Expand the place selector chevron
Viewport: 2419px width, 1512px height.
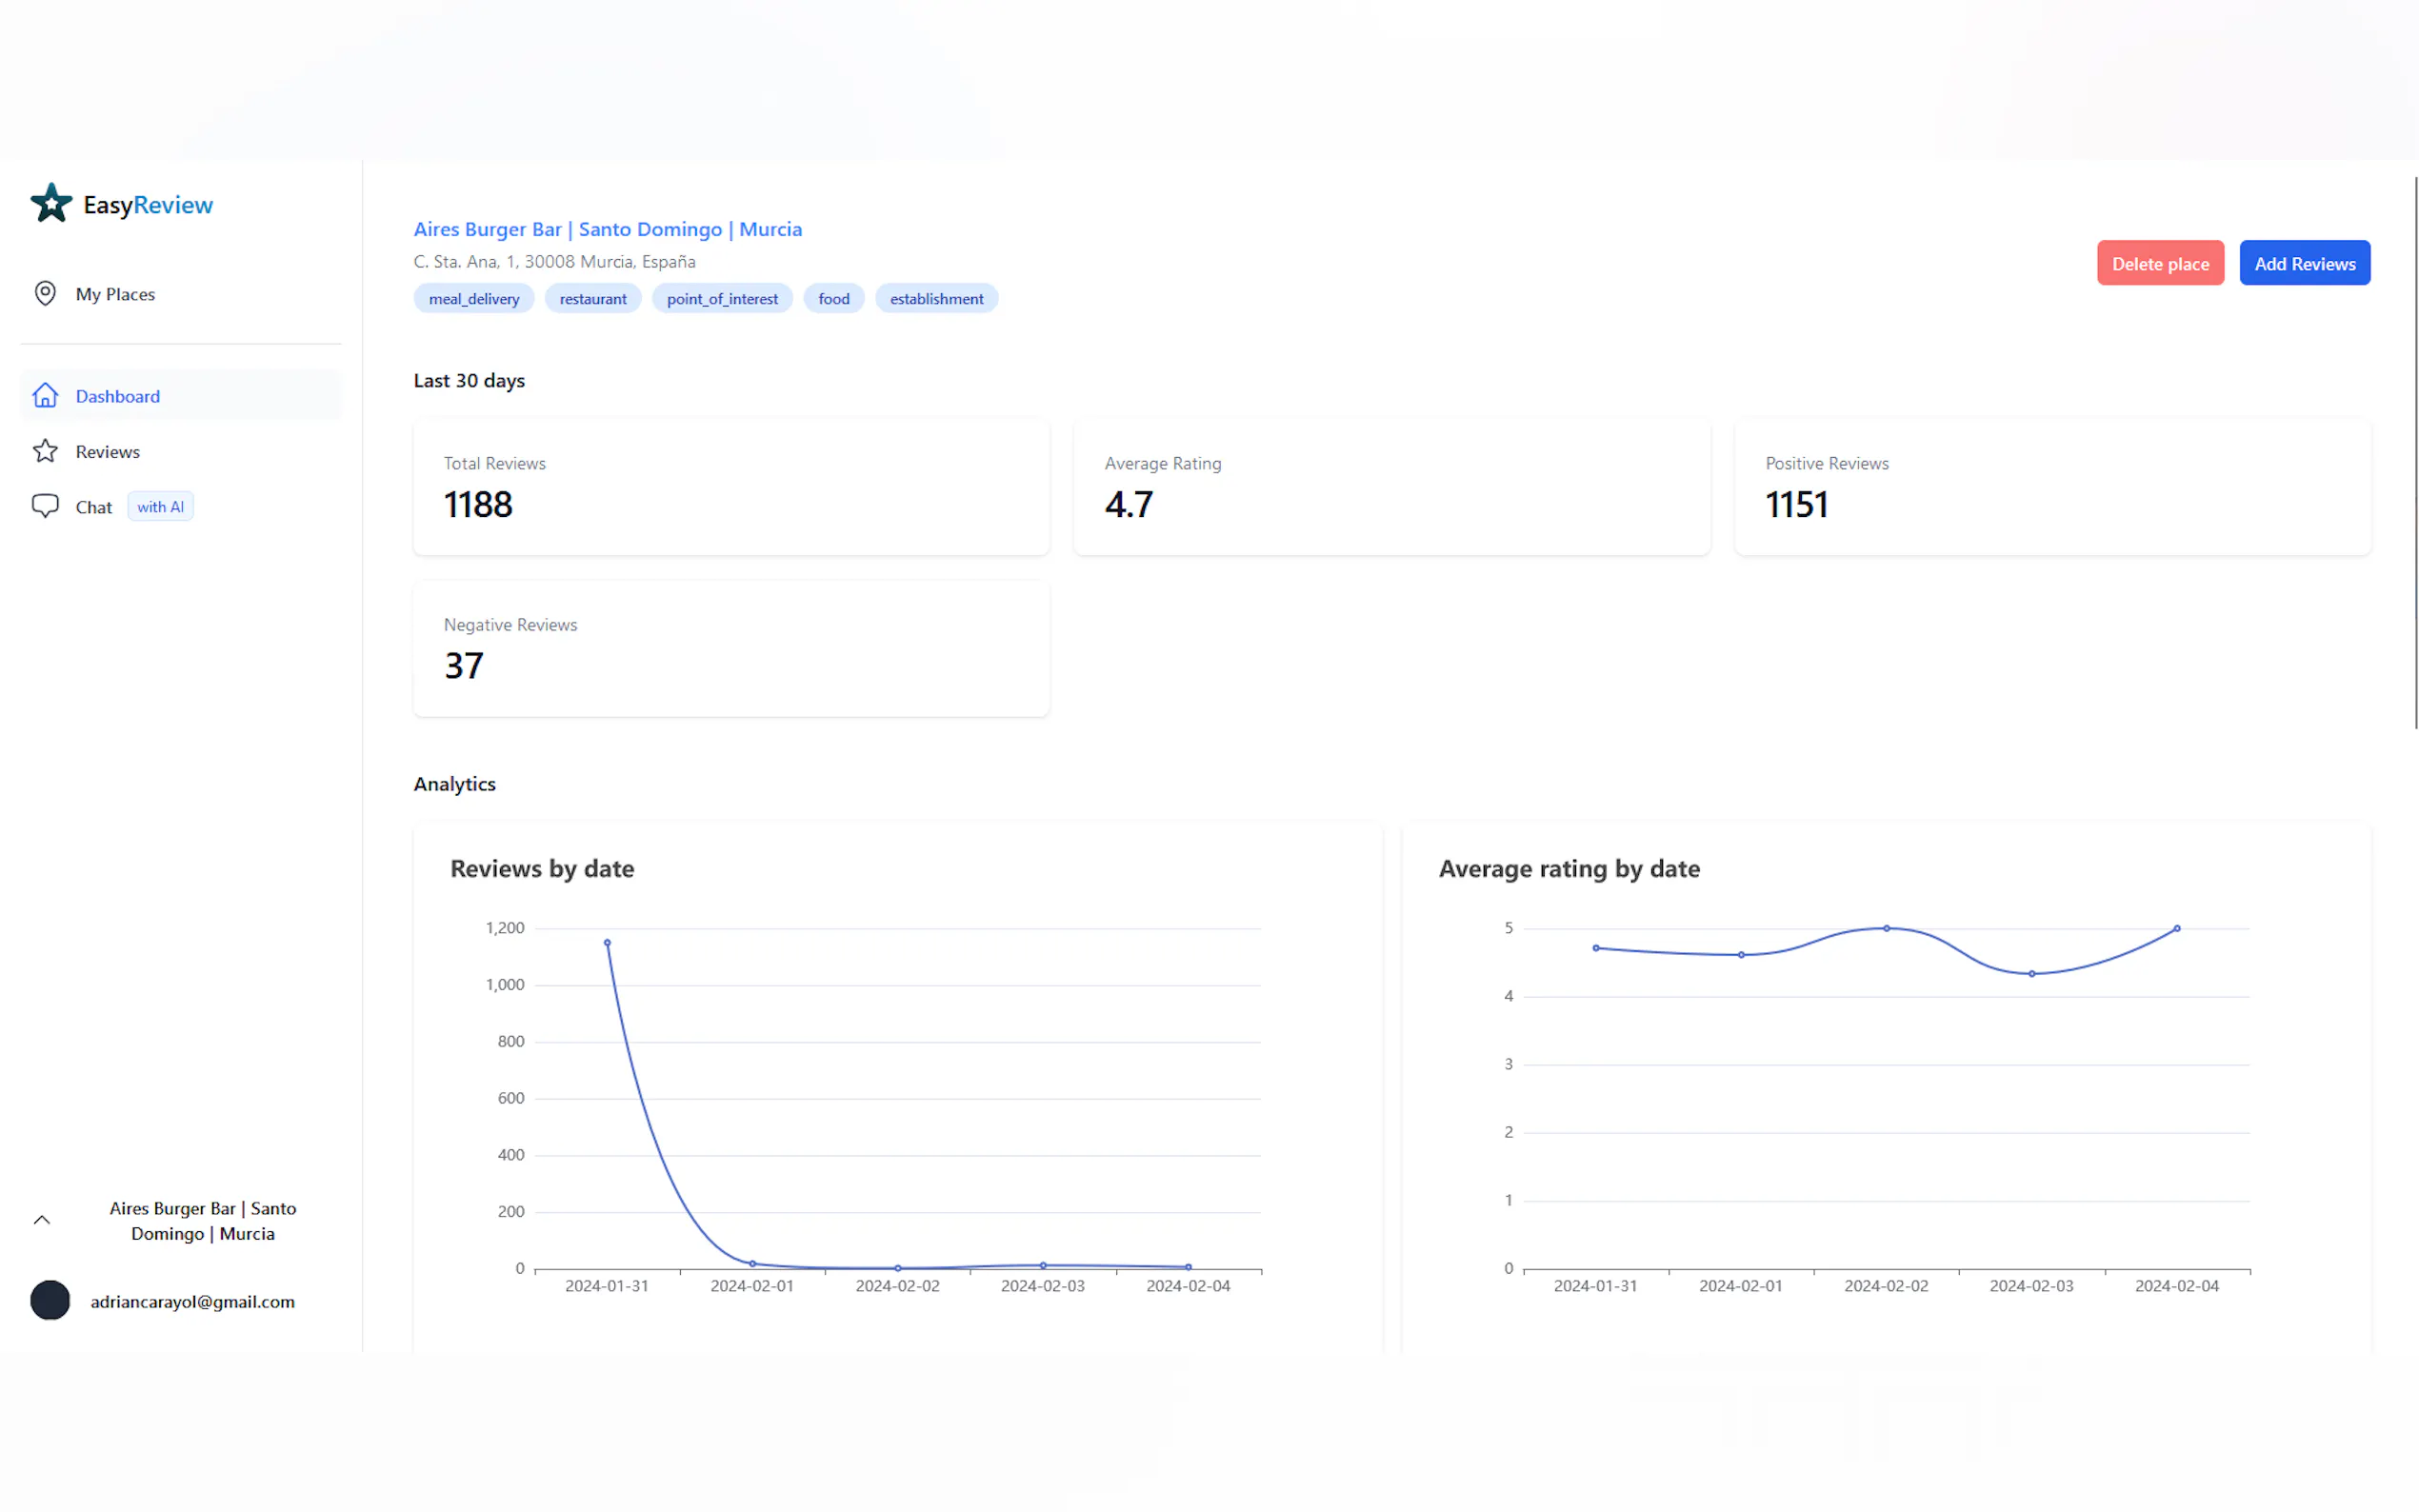coord(42,1220)
